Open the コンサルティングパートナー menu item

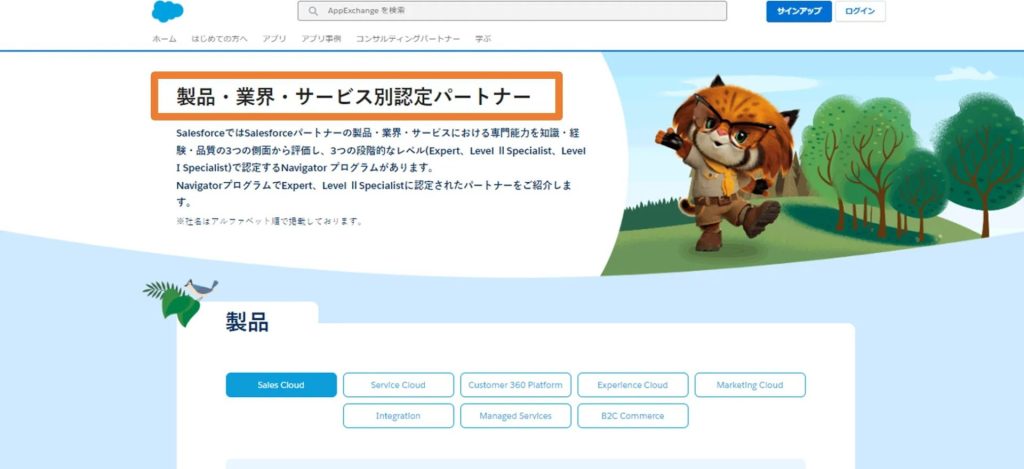pos(408,39)
